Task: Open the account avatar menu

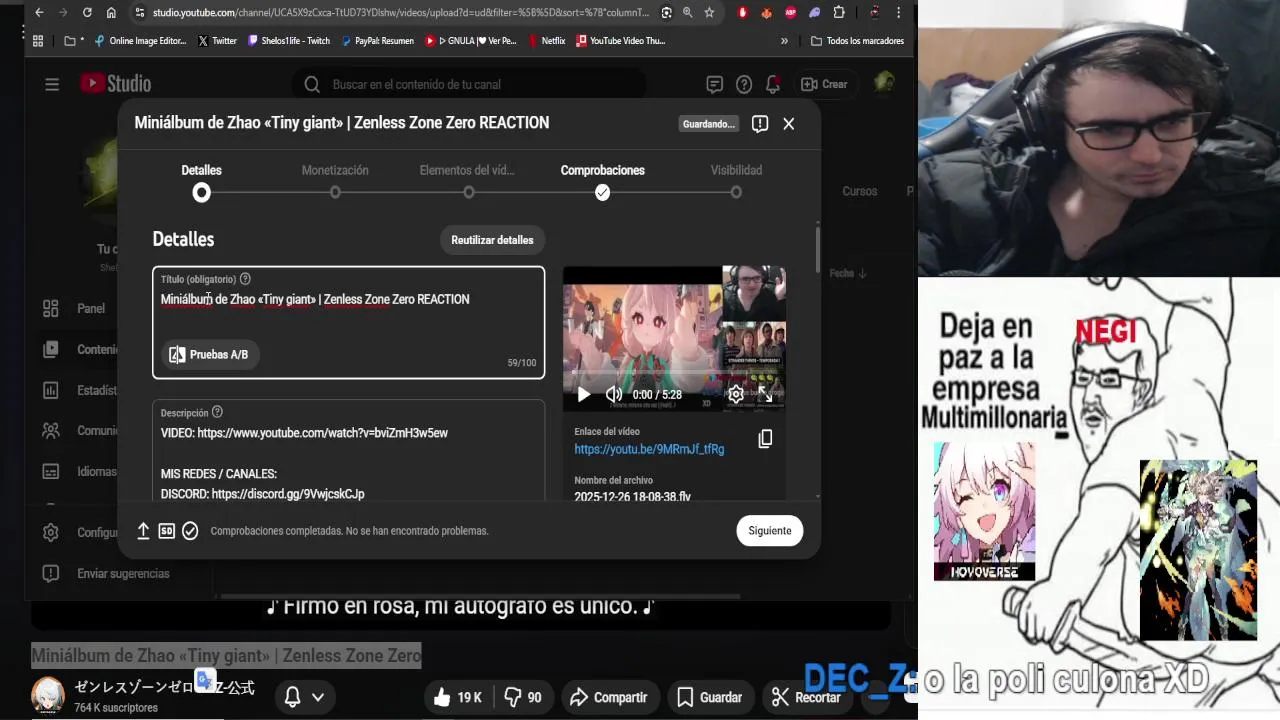Action: point(884,83)
